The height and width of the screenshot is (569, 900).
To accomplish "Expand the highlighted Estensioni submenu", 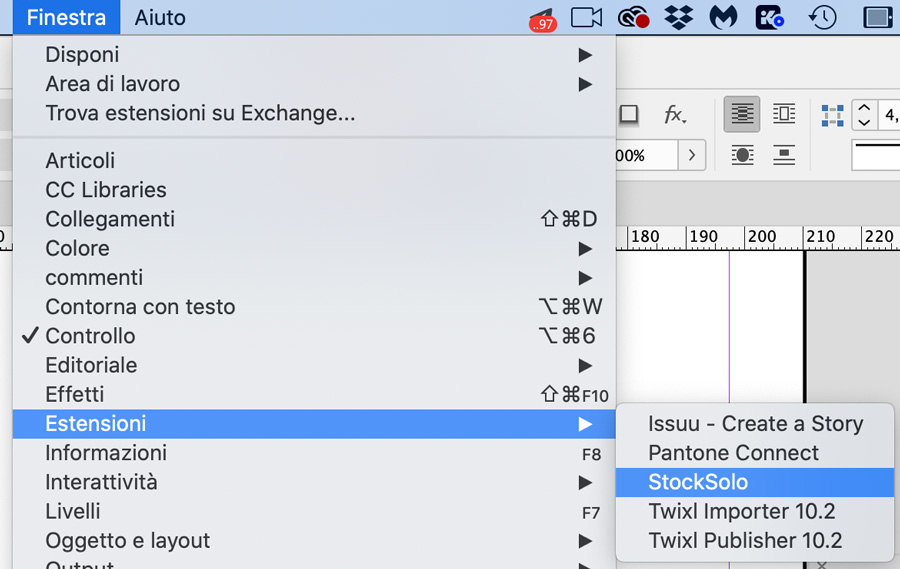I will 314,424.
